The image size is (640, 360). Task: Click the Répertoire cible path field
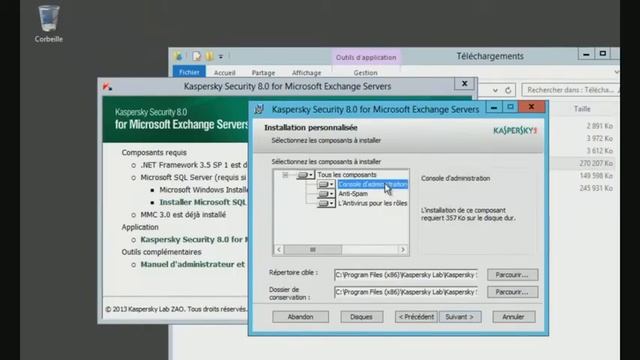[406, 275]
